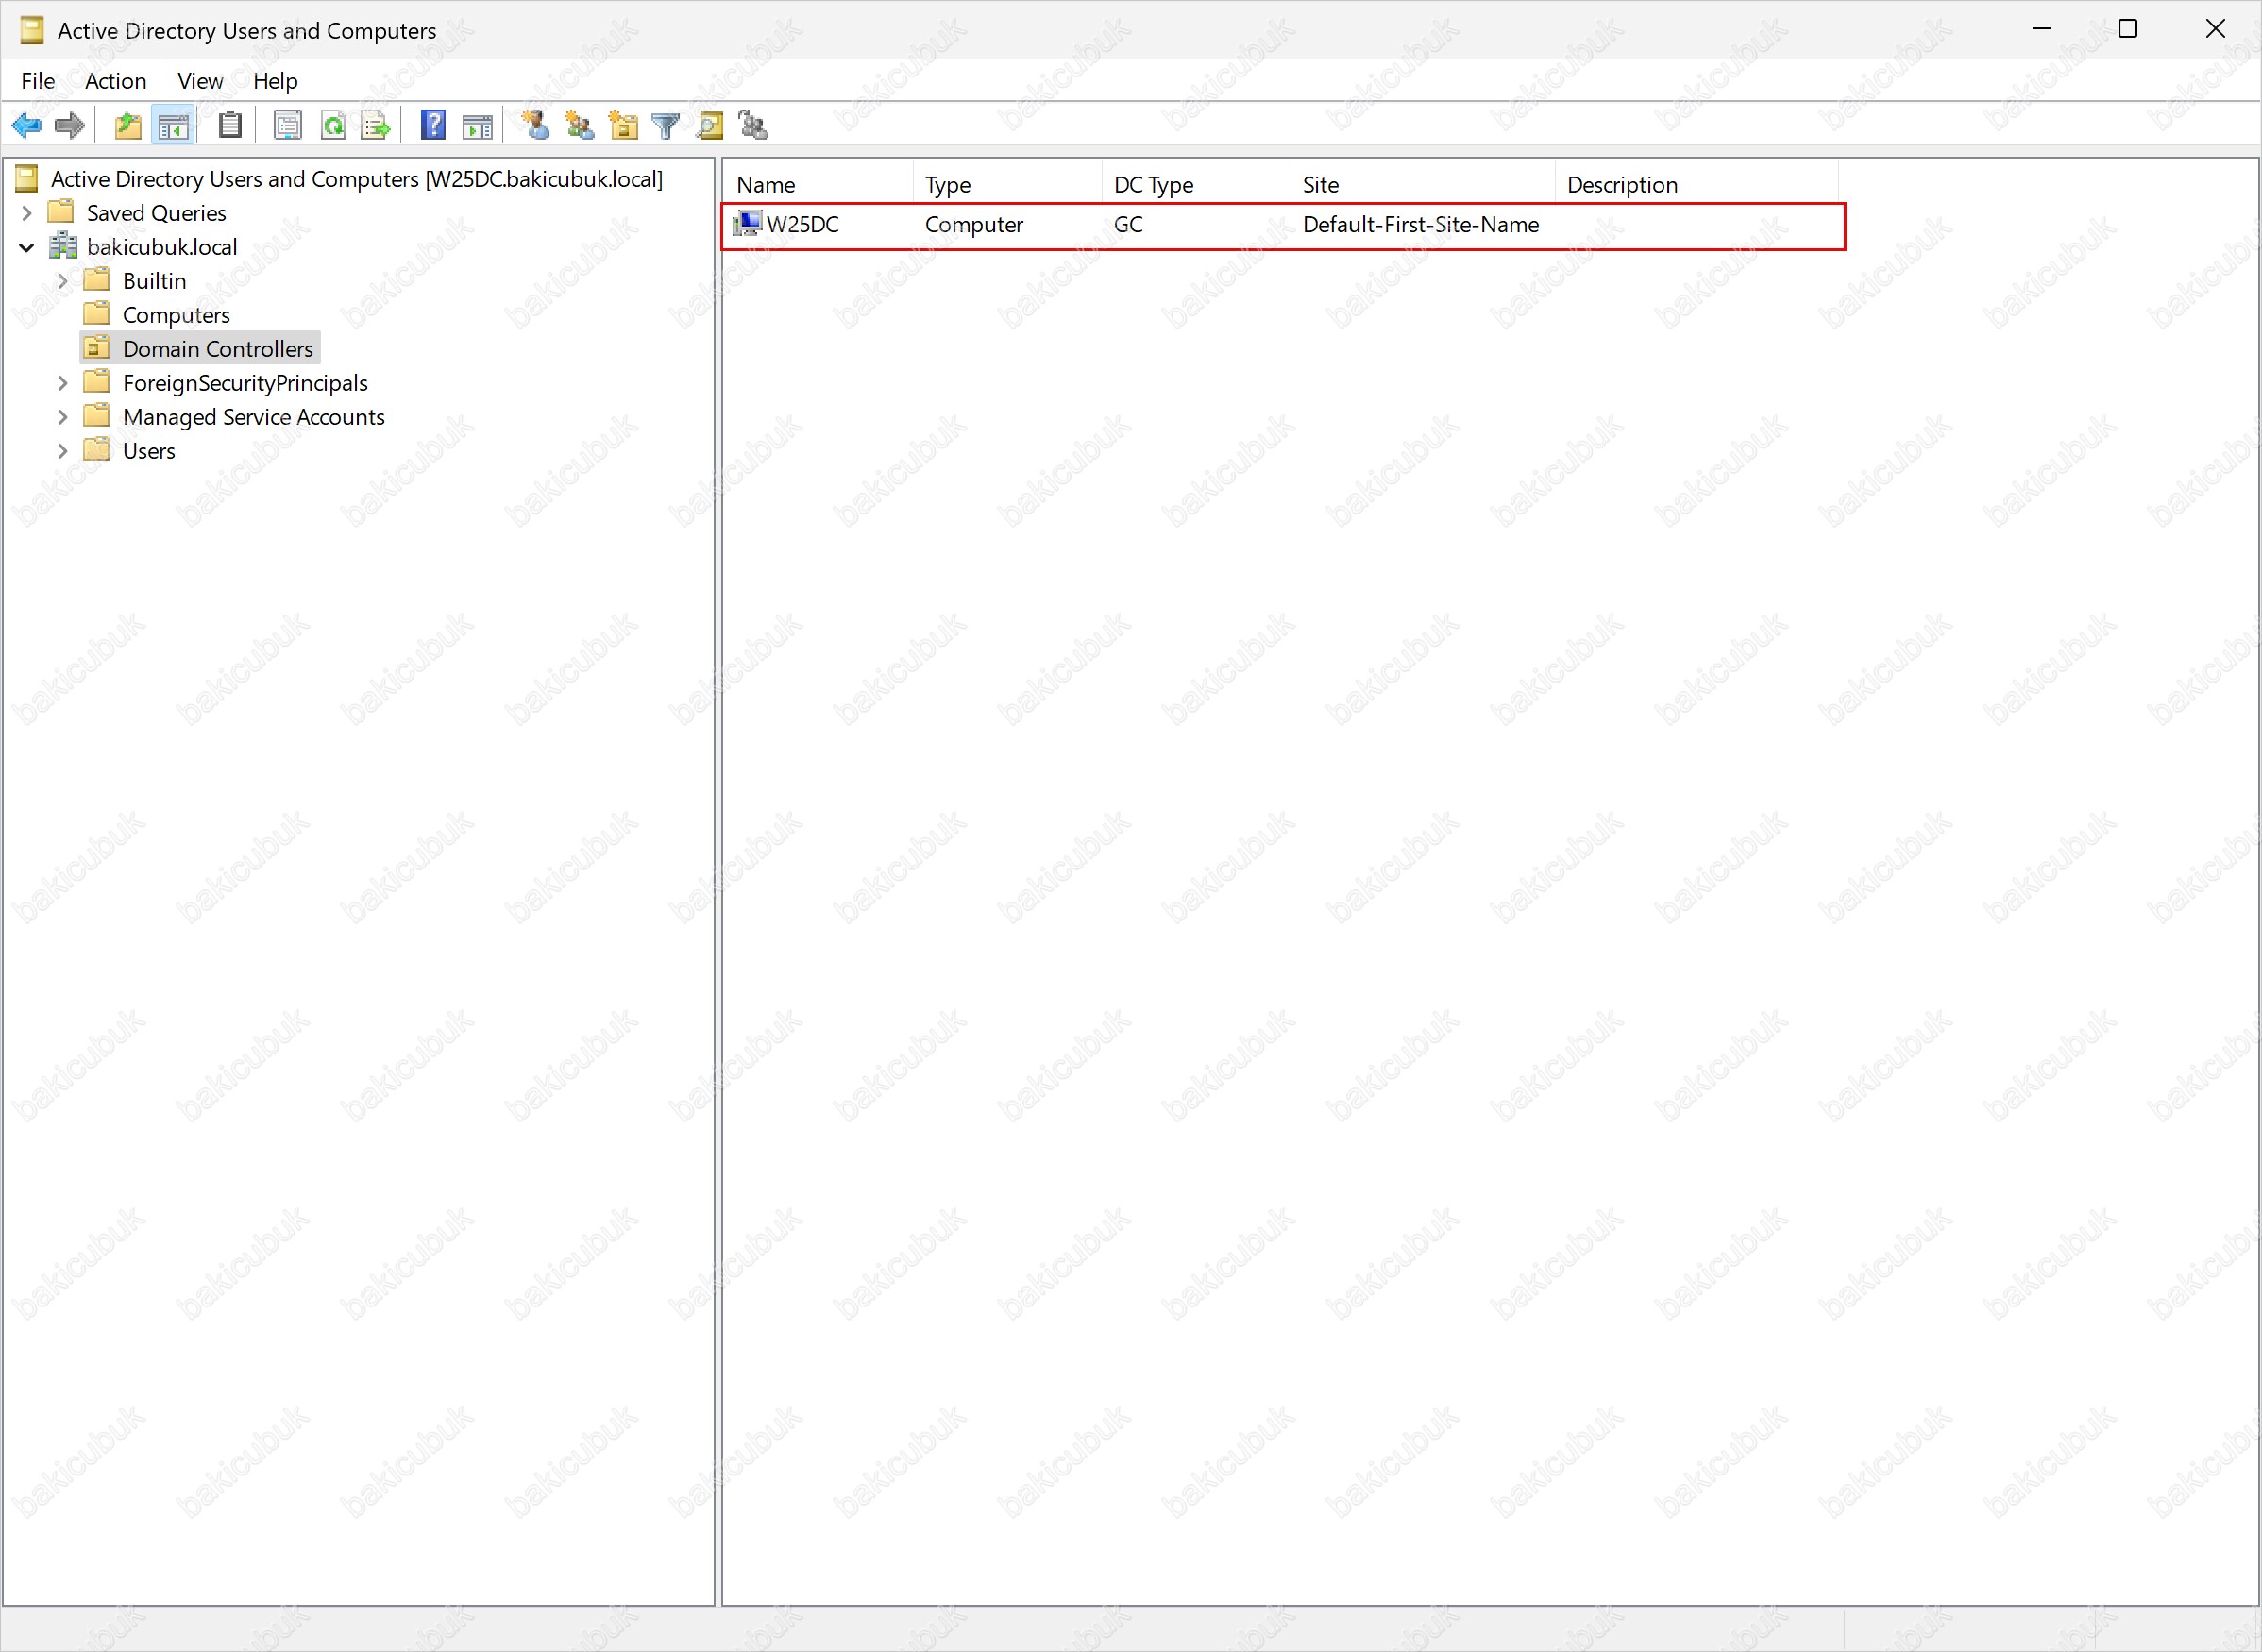The width and height of the screenshot is (2262, 1652).
Task: Create a new user with toolbar icon
Action: (x=536, y=126)
